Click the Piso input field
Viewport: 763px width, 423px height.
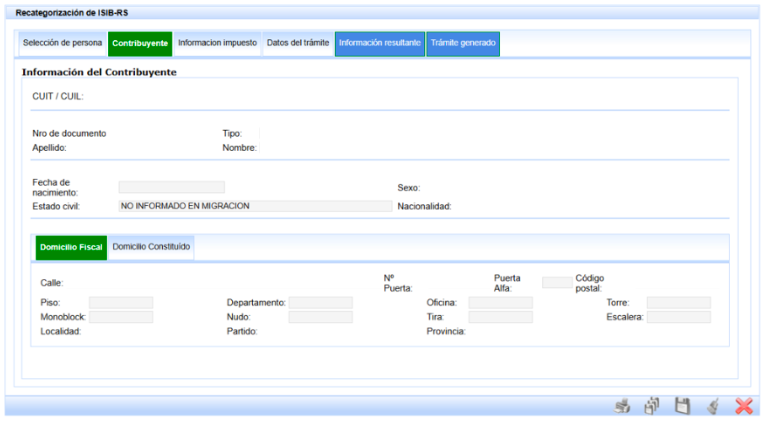121,302
